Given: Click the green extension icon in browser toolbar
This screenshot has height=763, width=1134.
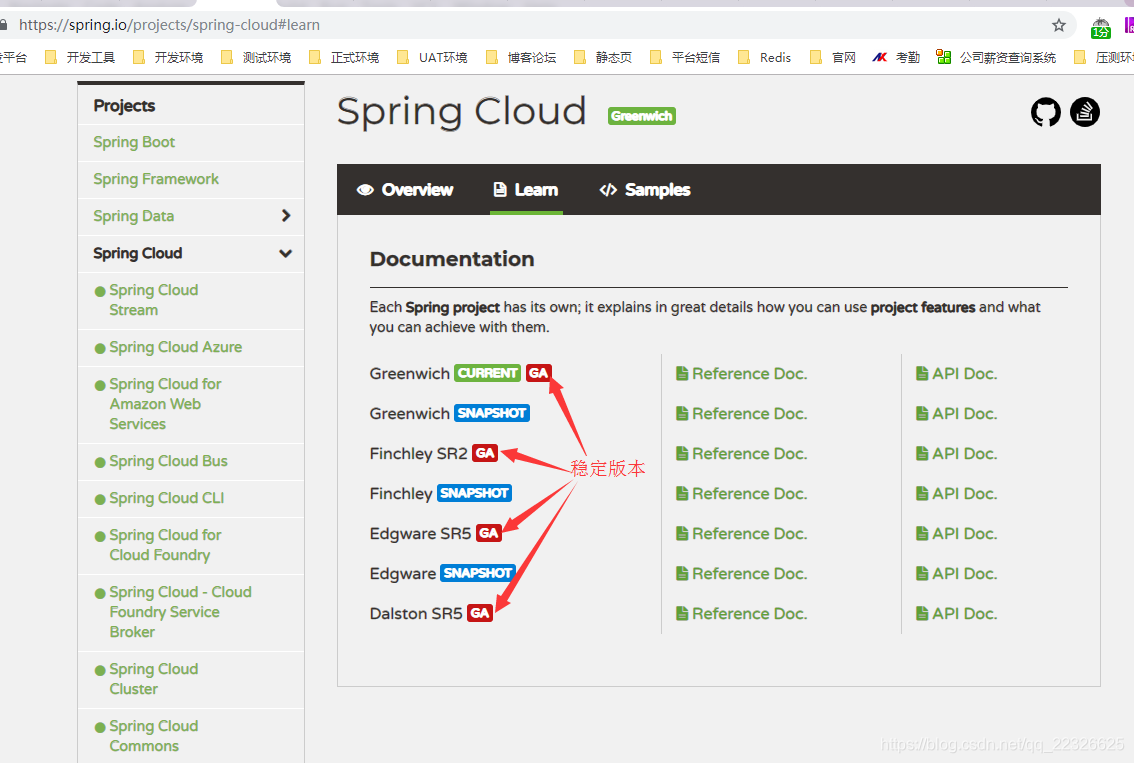Looking at the screenshot, I should coord(1101,27).
